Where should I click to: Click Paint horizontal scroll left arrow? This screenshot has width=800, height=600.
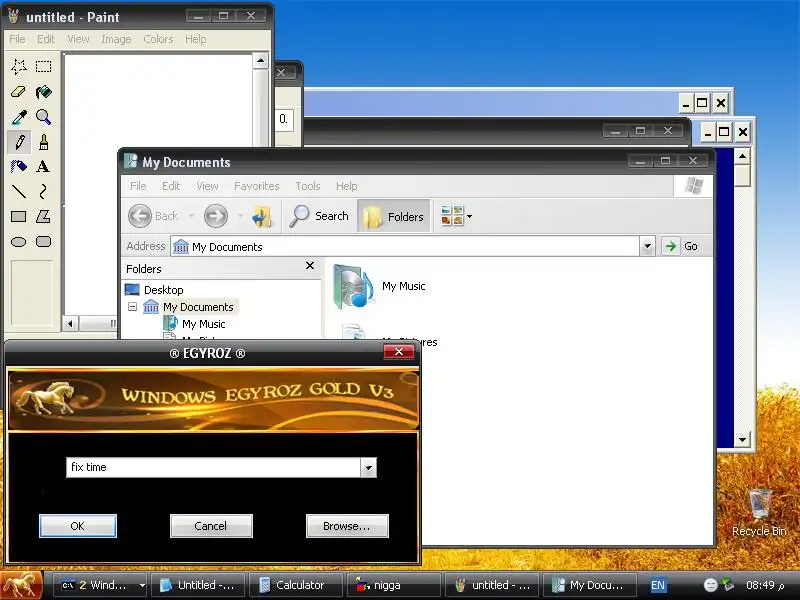pyautogui.click(x=70, y=323)
